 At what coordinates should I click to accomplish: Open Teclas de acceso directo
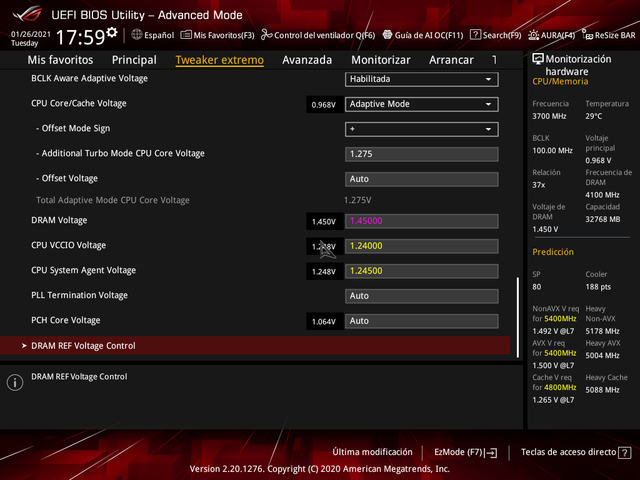pyautogui.click(x=569, y=452)
